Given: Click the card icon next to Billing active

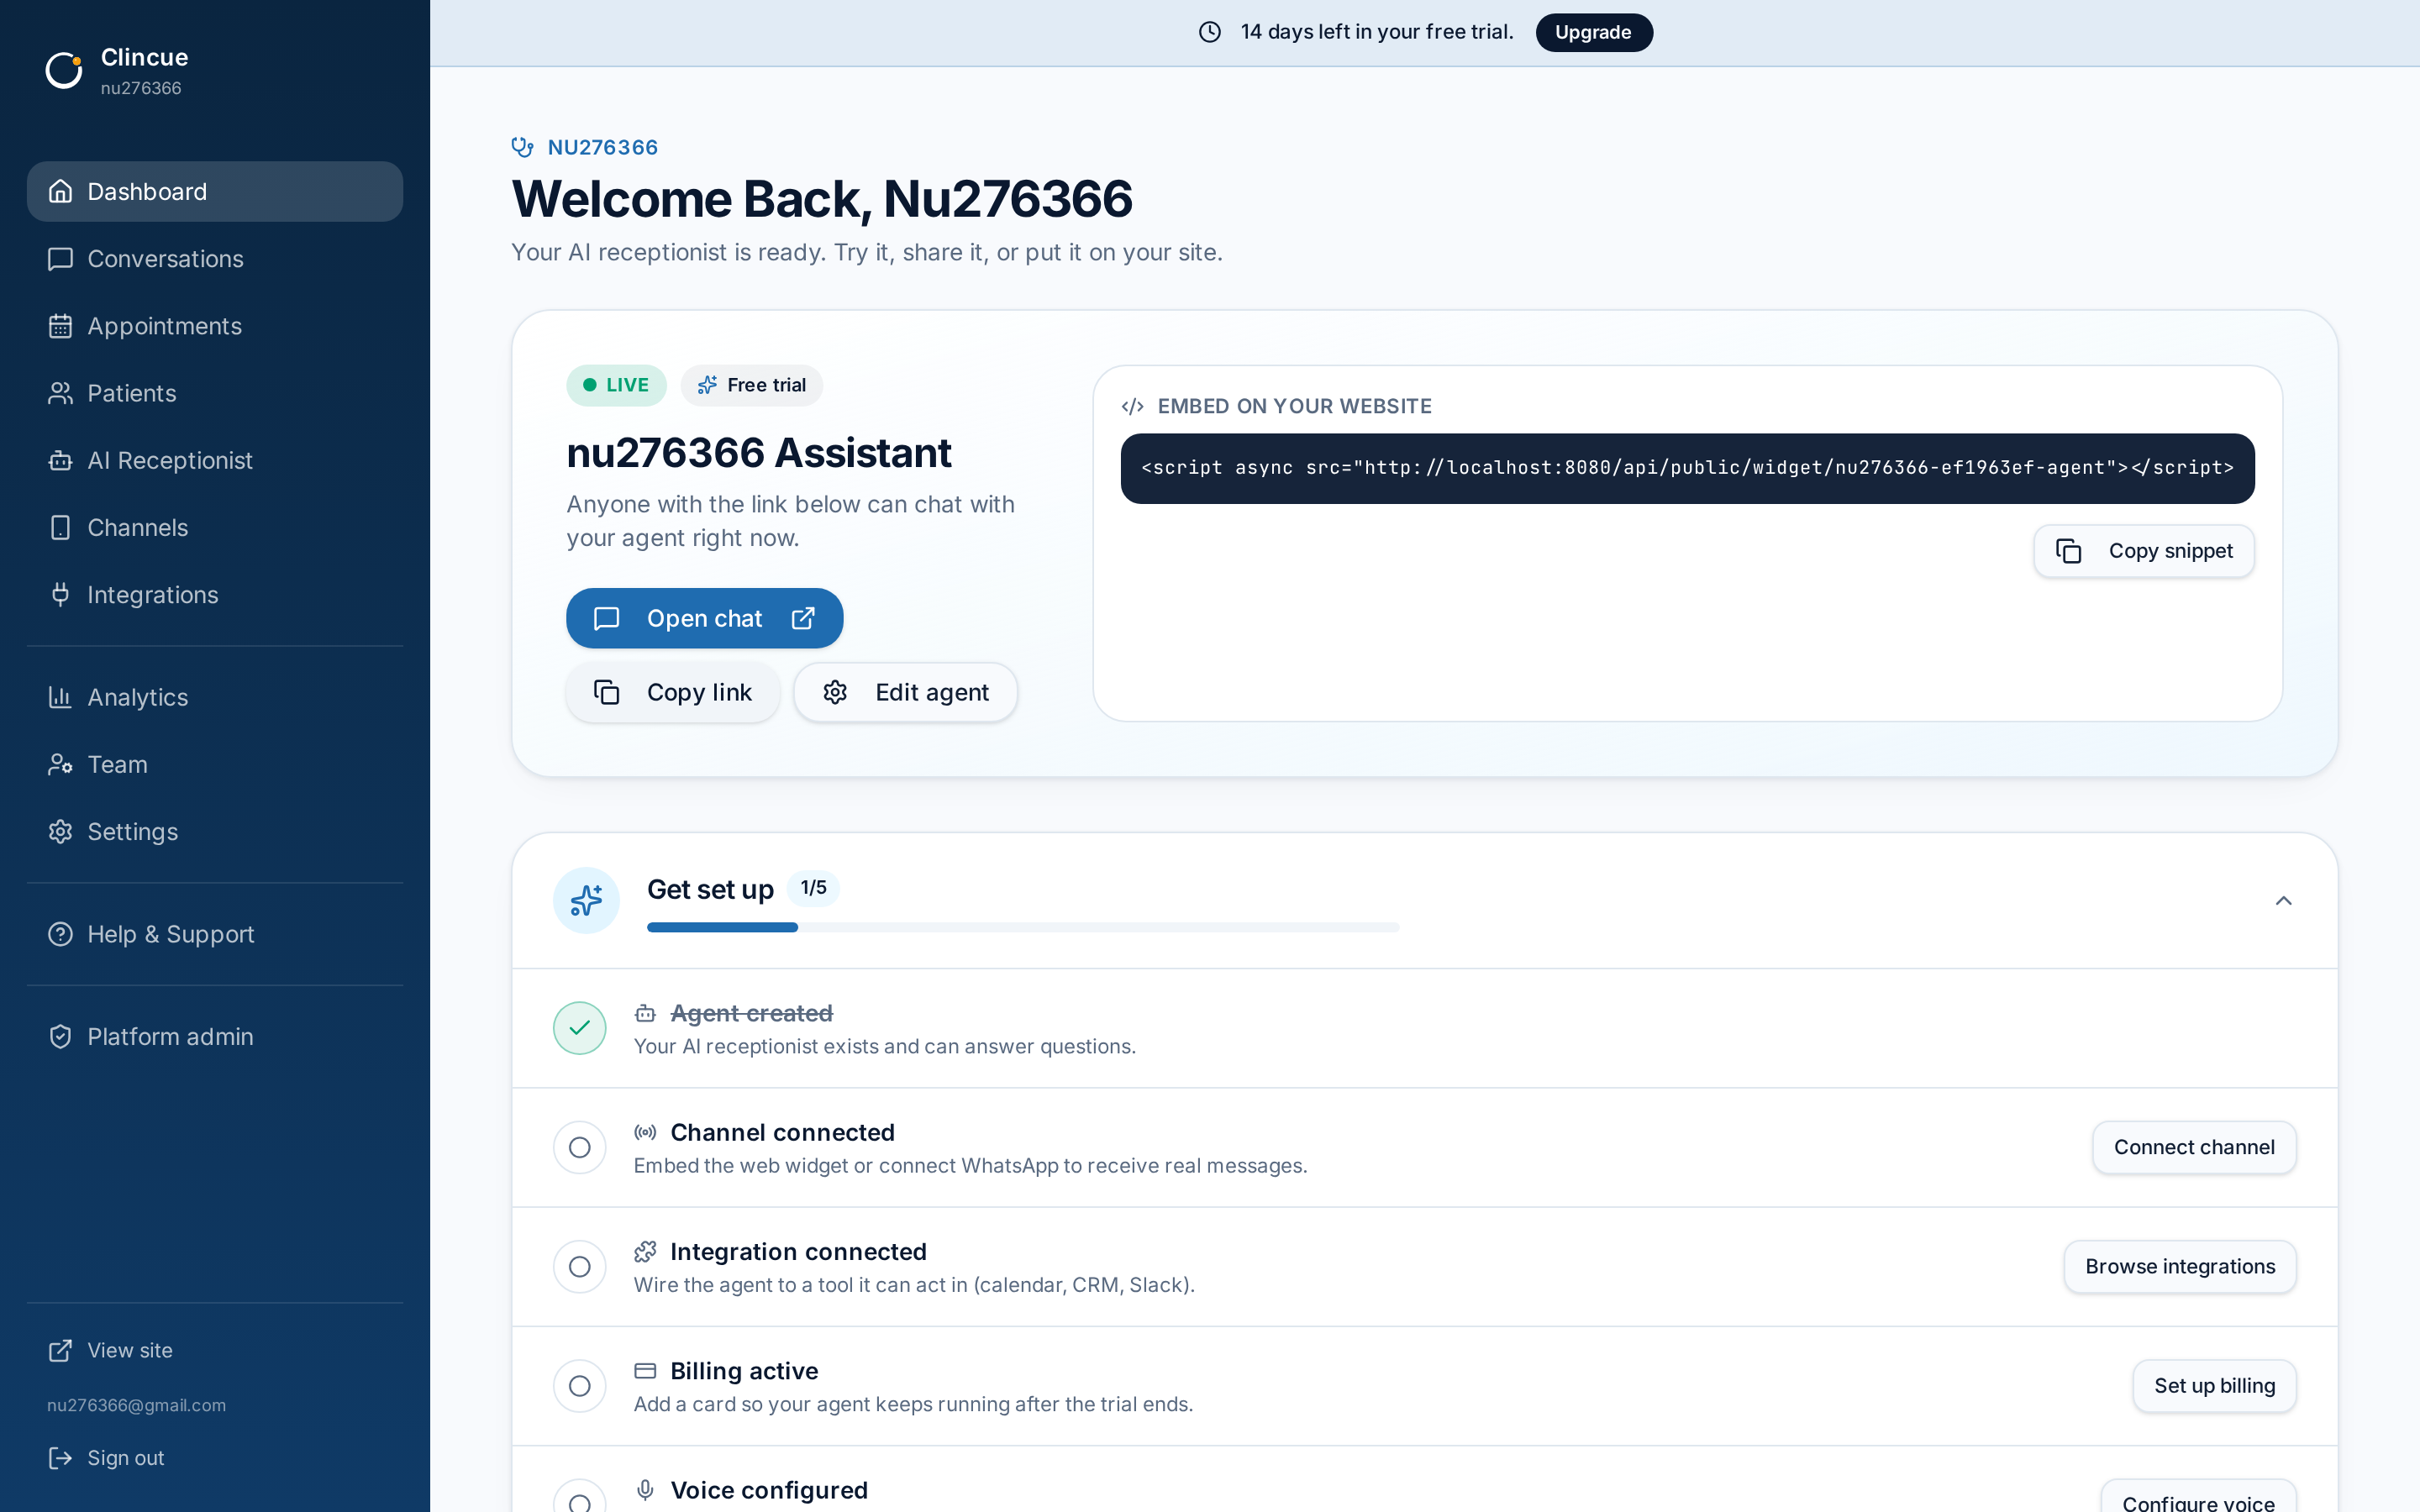Looking at the screenshot, I should (645, 1370).
